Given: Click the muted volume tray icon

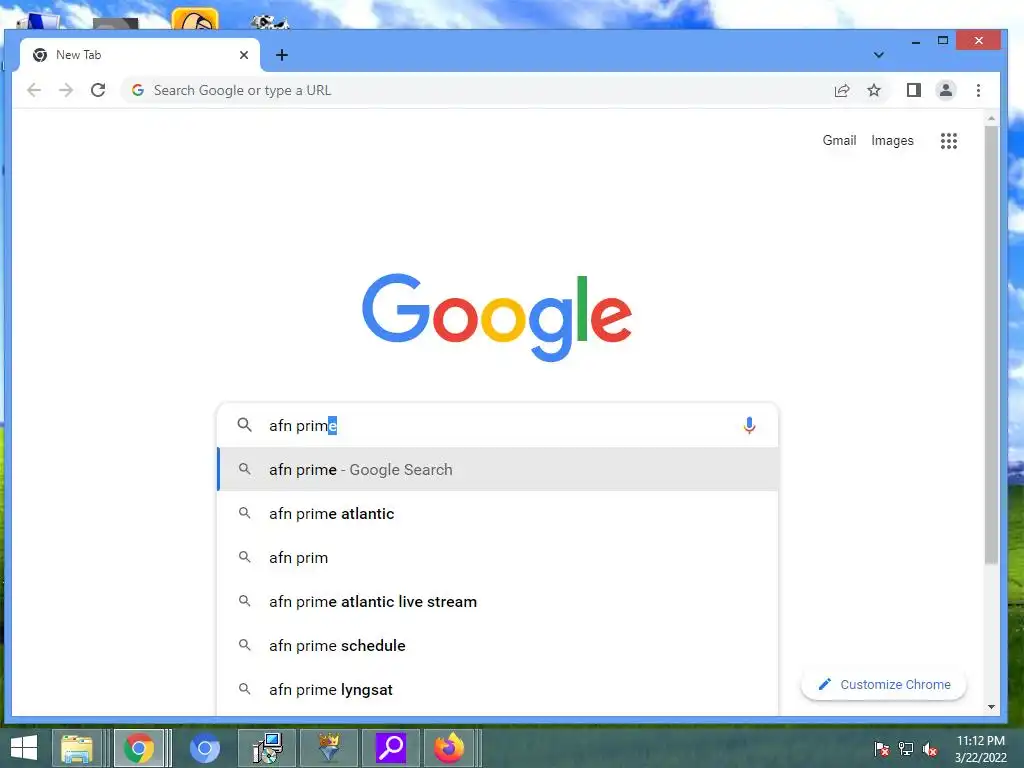Looking at the screenshot, I should coord(930,749).
